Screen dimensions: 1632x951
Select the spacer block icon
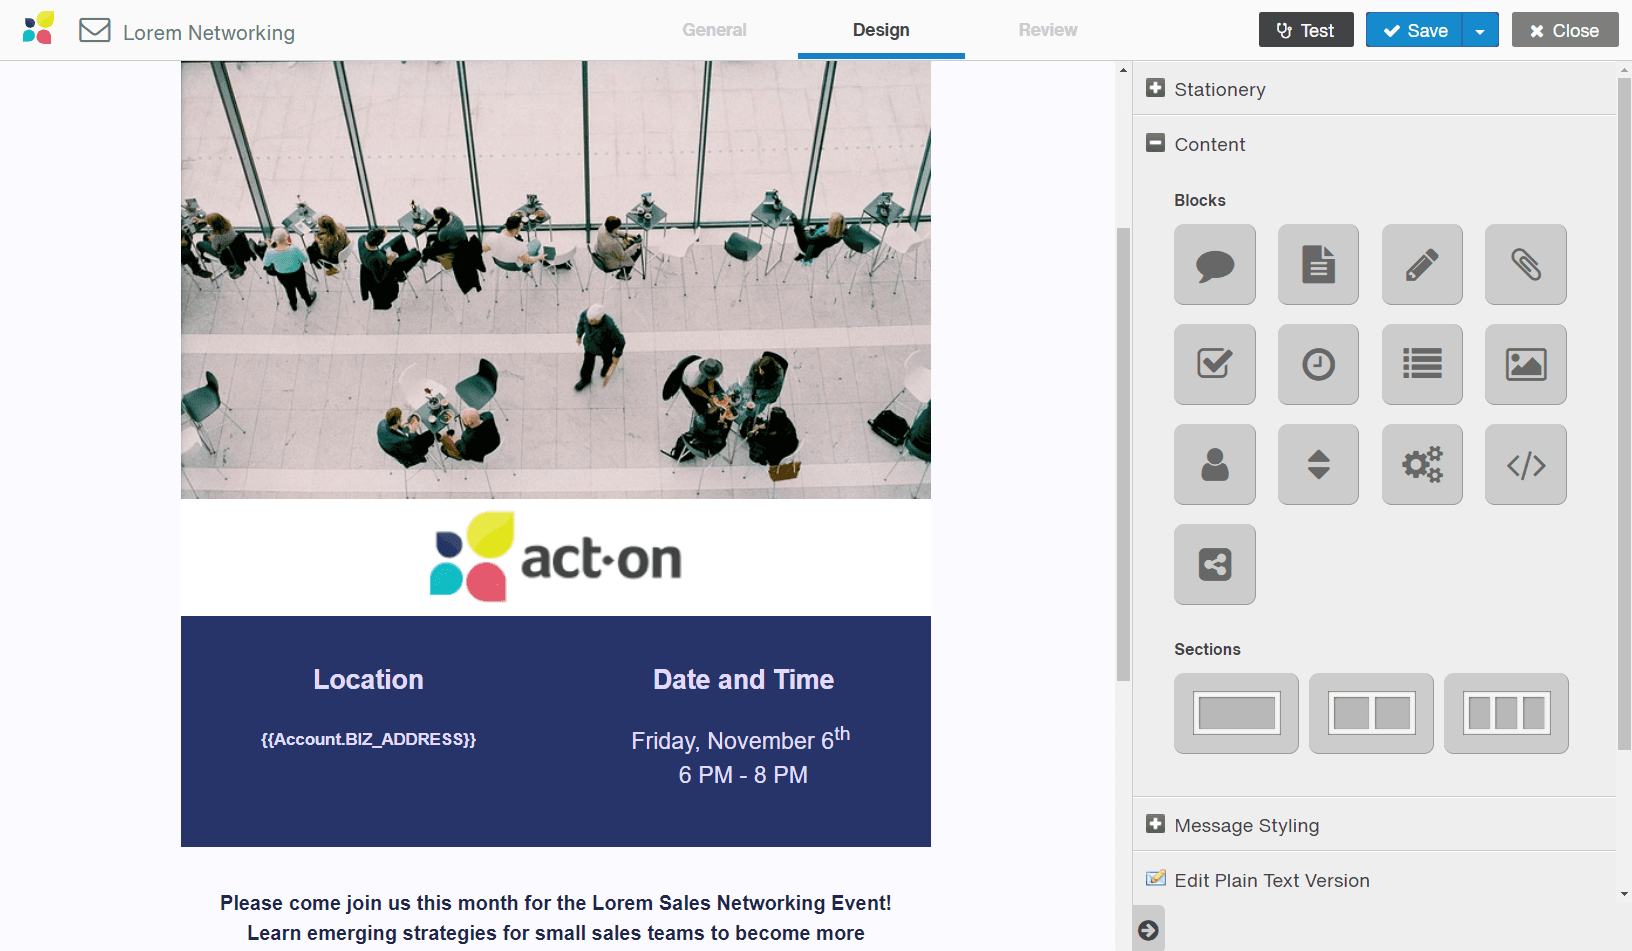(1318, 465)
